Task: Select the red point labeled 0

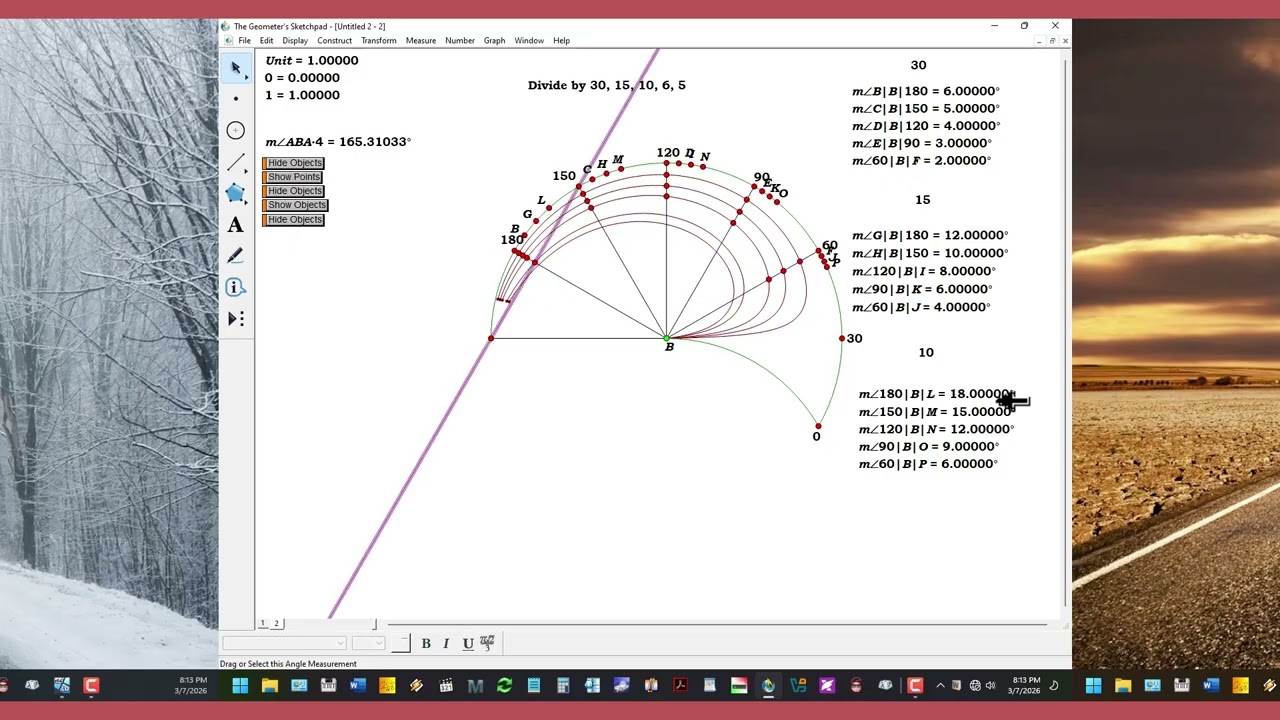Action: [818, 425]
